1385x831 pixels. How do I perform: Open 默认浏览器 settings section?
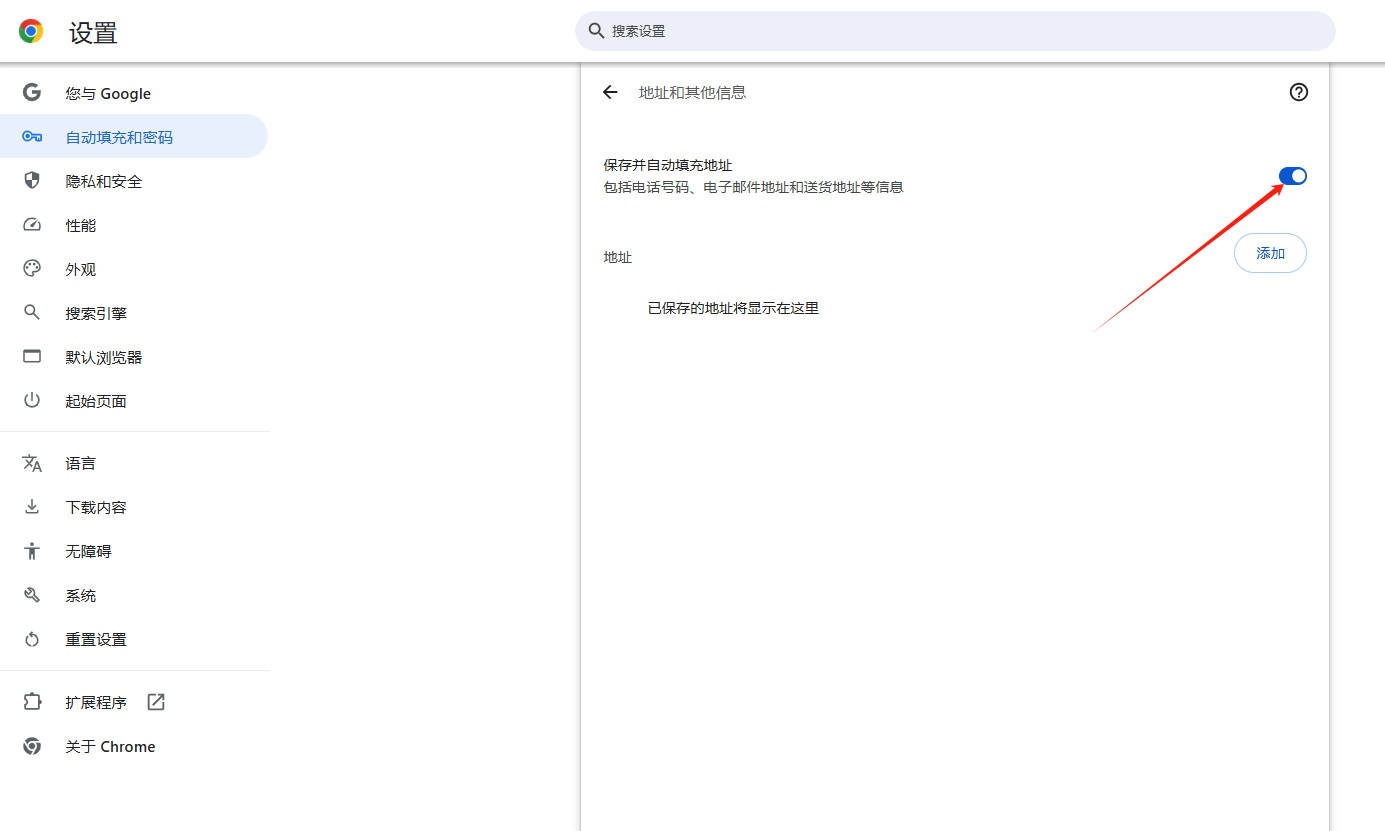pos(134,357)
